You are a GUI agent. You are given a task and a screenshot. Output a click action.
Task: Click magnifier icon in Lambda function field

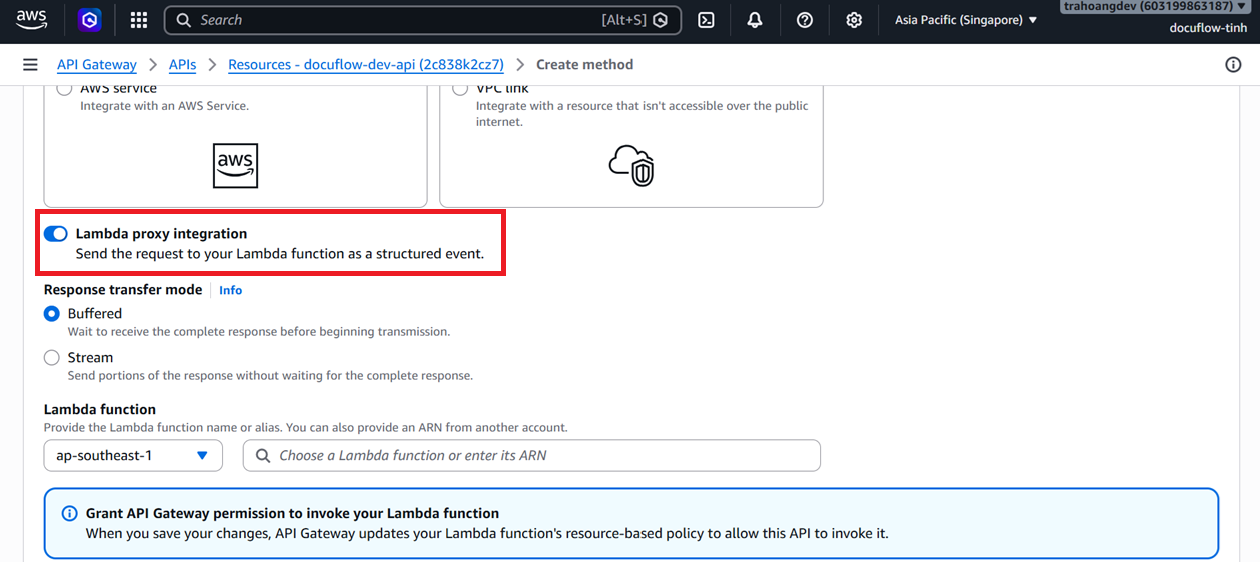point(263,455)
